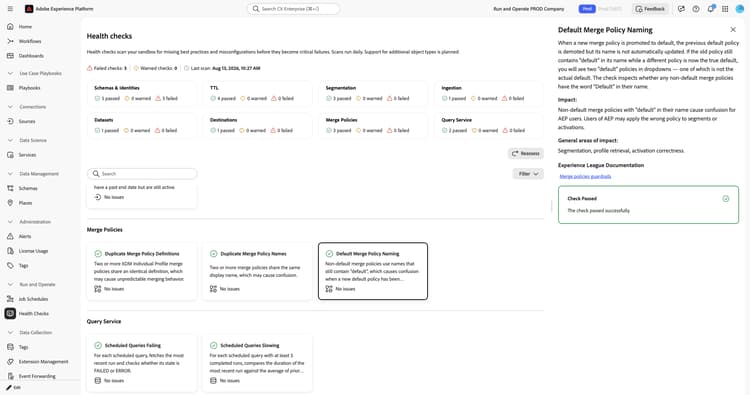Viewport: 750px width, 395px height.
Task: Open the Destinations summary card
Action: 257,125
